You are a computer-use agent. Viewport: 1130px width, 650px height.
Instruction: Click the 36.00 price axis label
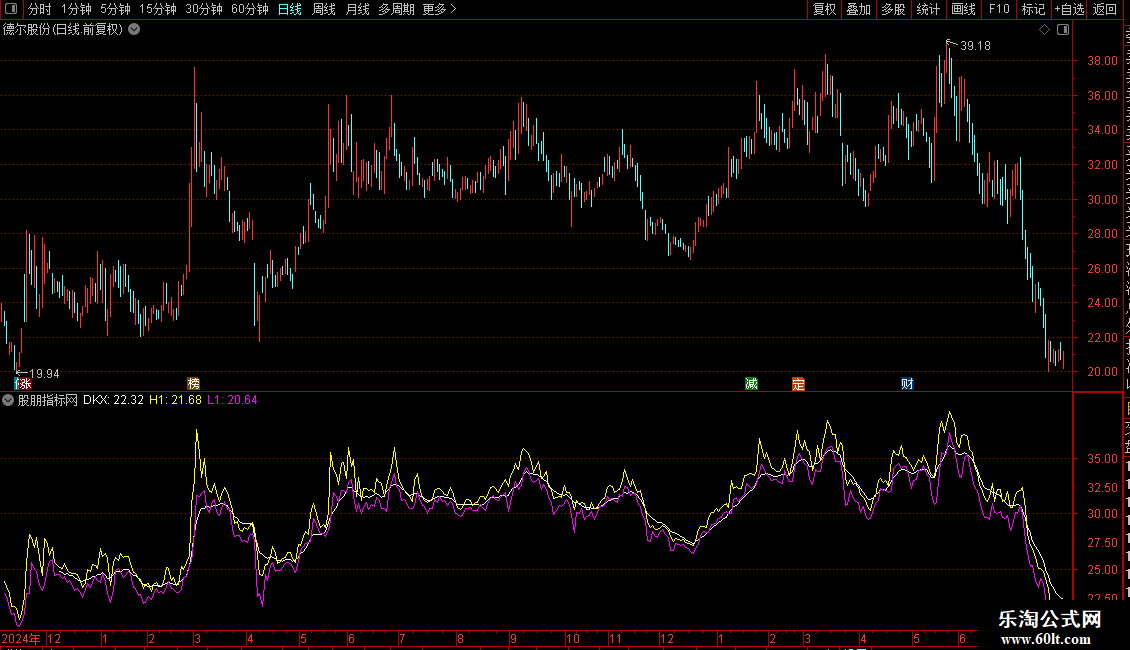(1103, 95)
